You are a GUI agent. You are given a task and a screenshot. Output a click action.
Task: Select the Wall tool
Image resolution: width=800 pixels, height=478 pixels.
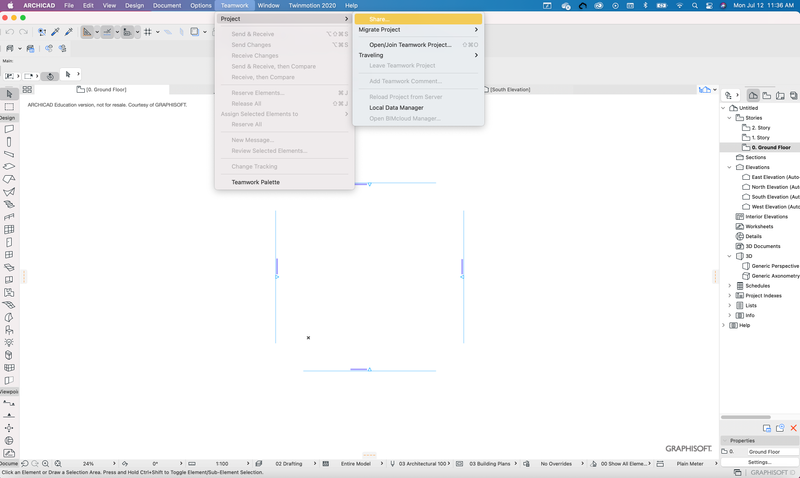tap(9, 129)
